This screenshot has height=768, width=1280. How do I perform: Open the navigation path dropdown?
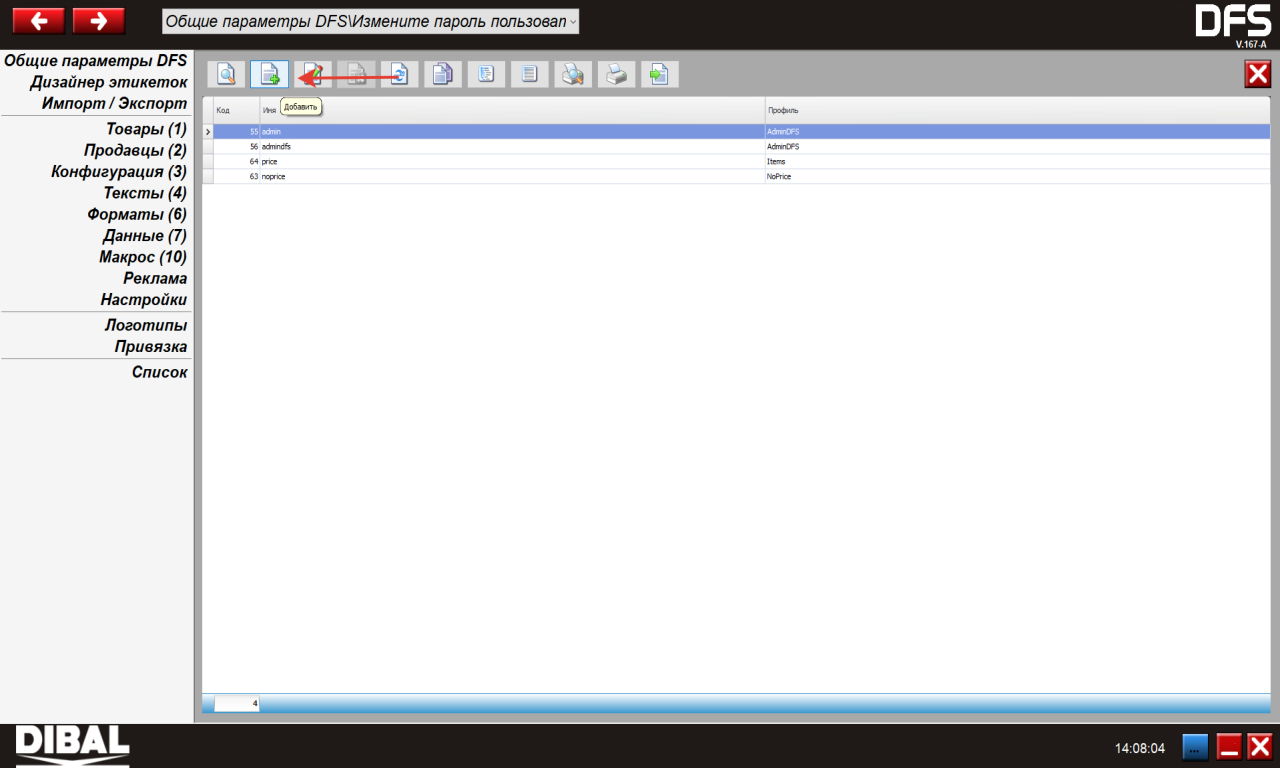click(573, 21)
